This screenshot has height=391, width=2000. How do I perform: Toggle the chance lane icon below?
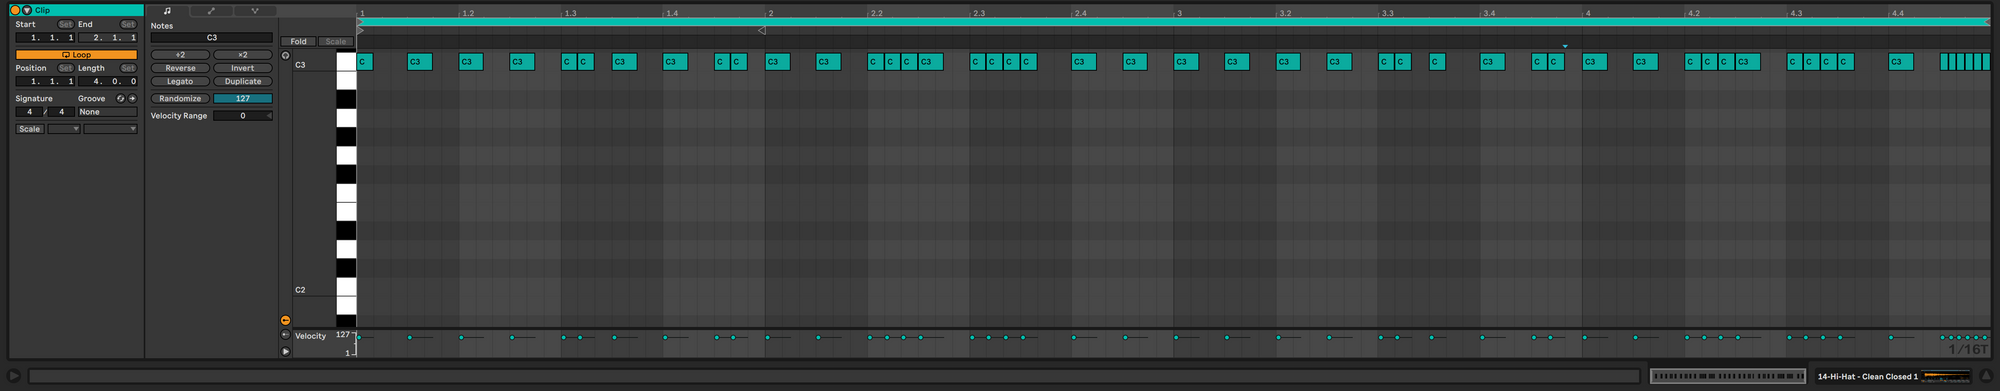point(285,335)
